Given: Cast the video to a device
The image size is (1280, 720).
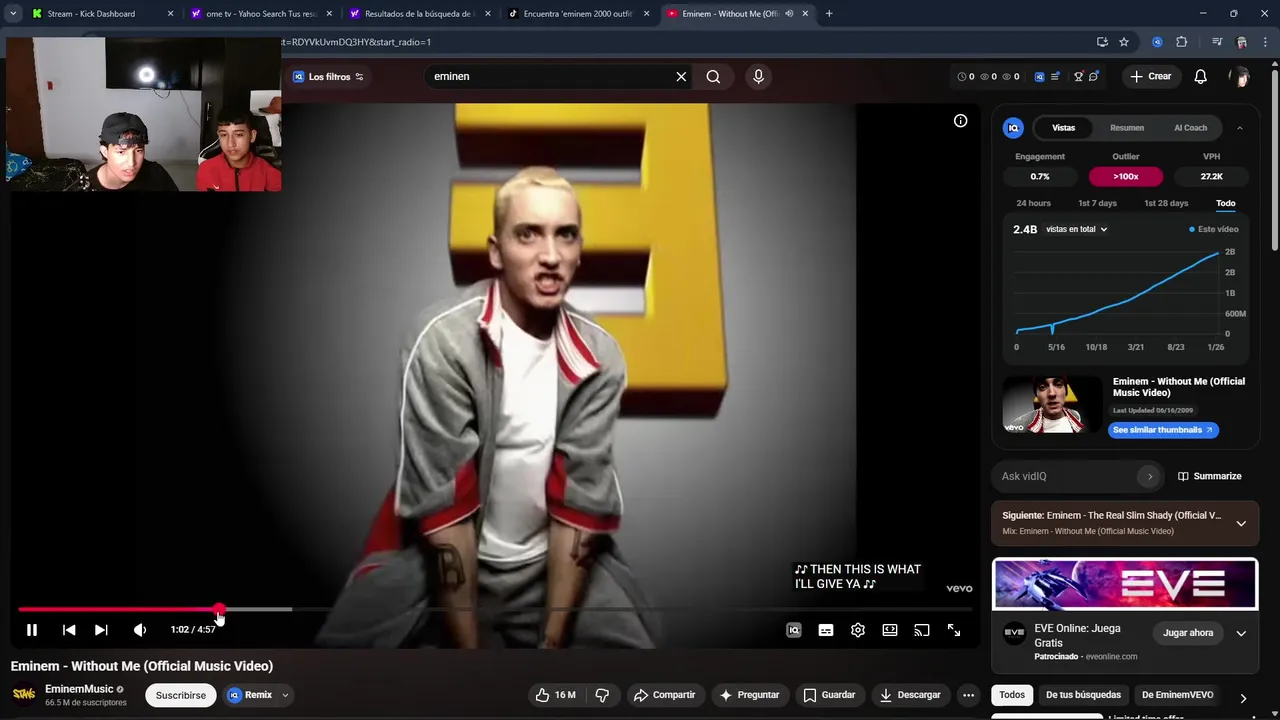Looking at the screenshot, I should click(922, 630).
